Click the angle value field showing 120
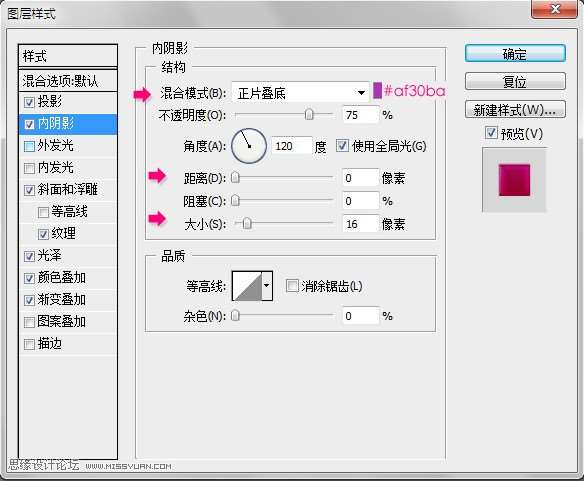The image size is (584, 481). [291, 146]
